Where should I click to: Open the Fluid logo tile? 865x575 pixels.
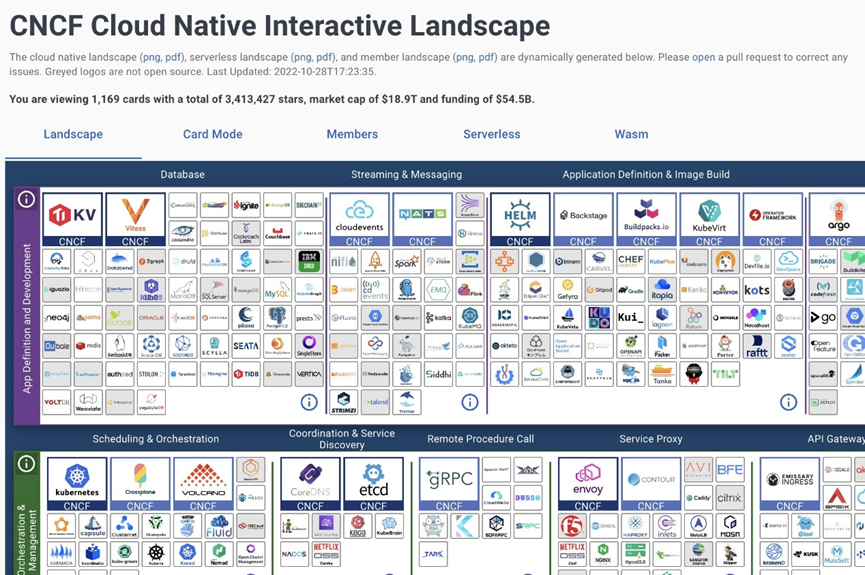[219, 526]
